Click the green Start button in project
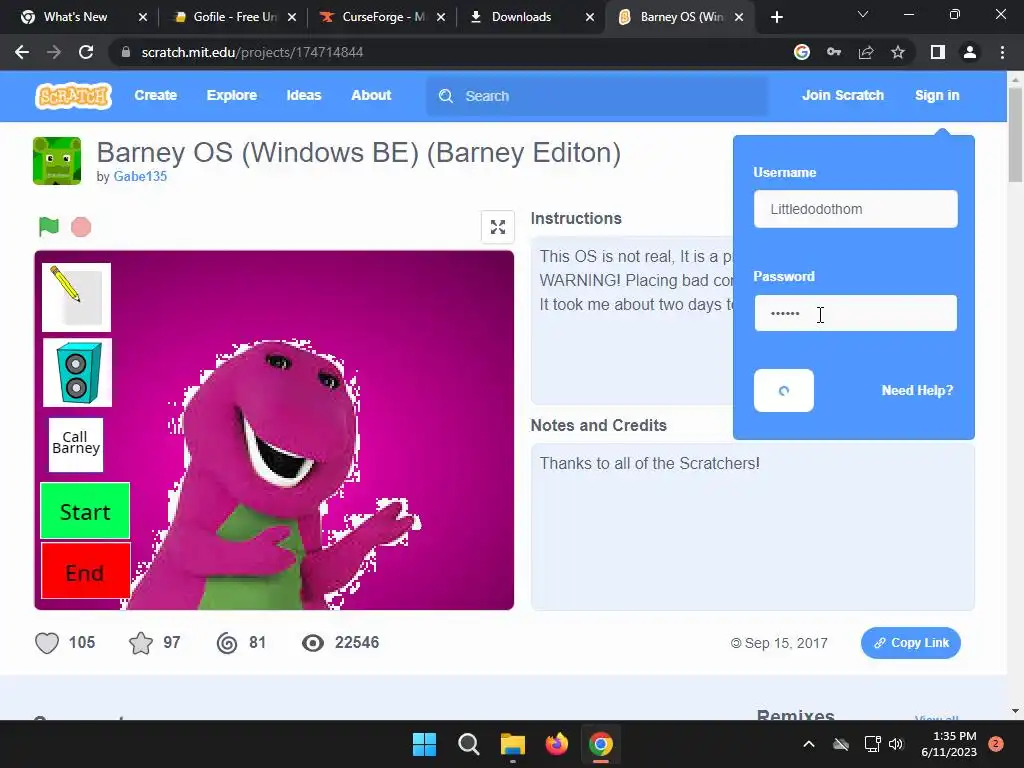 (85, 511)
